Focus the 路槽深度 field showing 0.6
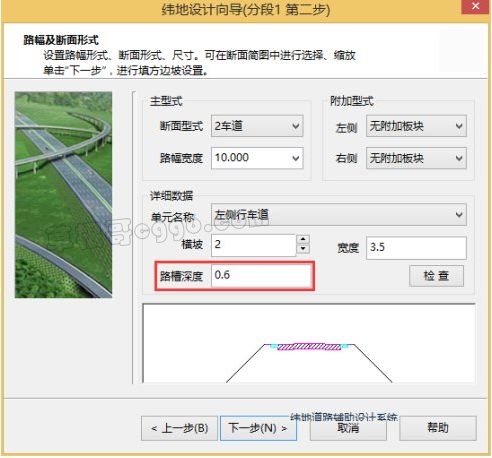This screenshot has height=458, width=492. [261, 275]
